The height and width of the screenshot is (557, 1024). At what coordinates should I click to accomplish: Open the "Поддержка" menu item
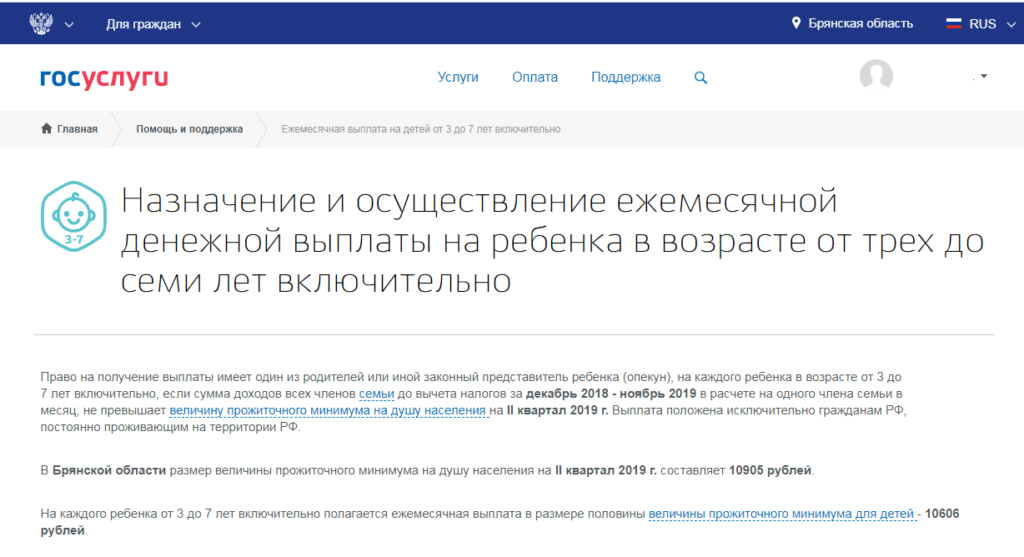(626, 77)
